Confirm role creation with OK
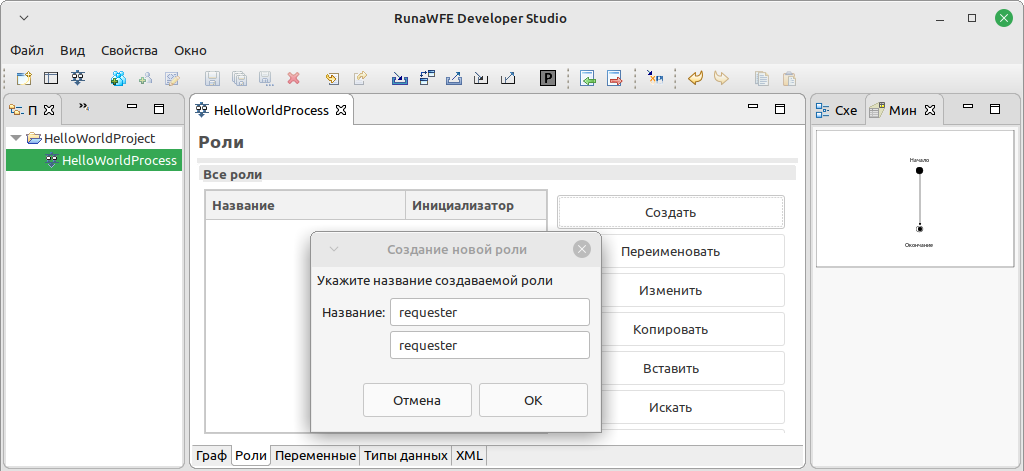Screen dimensions: 1024x471 pos(533,400)
